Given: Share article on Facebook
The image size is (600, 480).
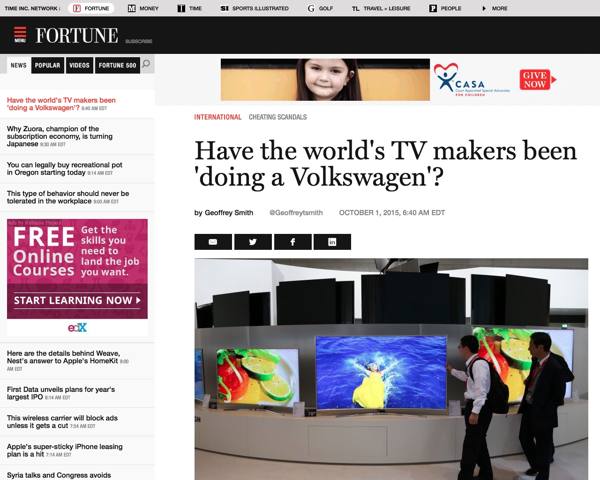Looking at the screenshot, I should point(292,242).
